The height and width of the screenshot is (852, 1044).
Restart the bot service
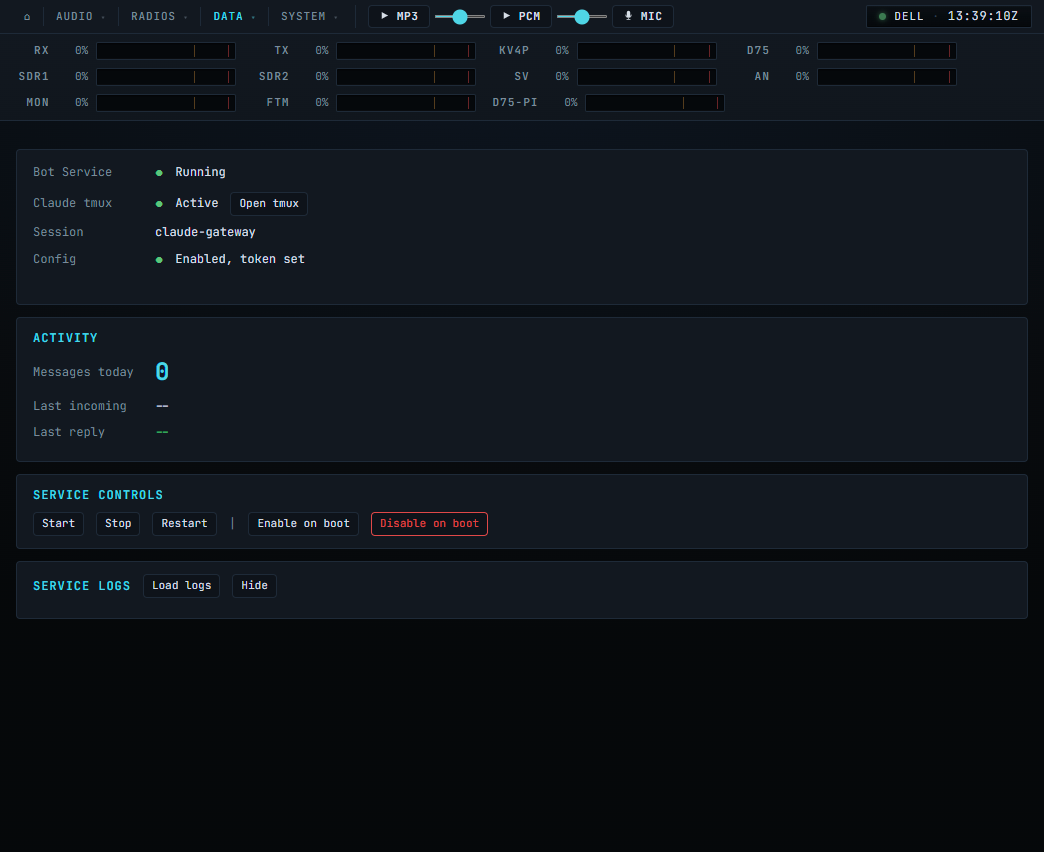[184, 524]
